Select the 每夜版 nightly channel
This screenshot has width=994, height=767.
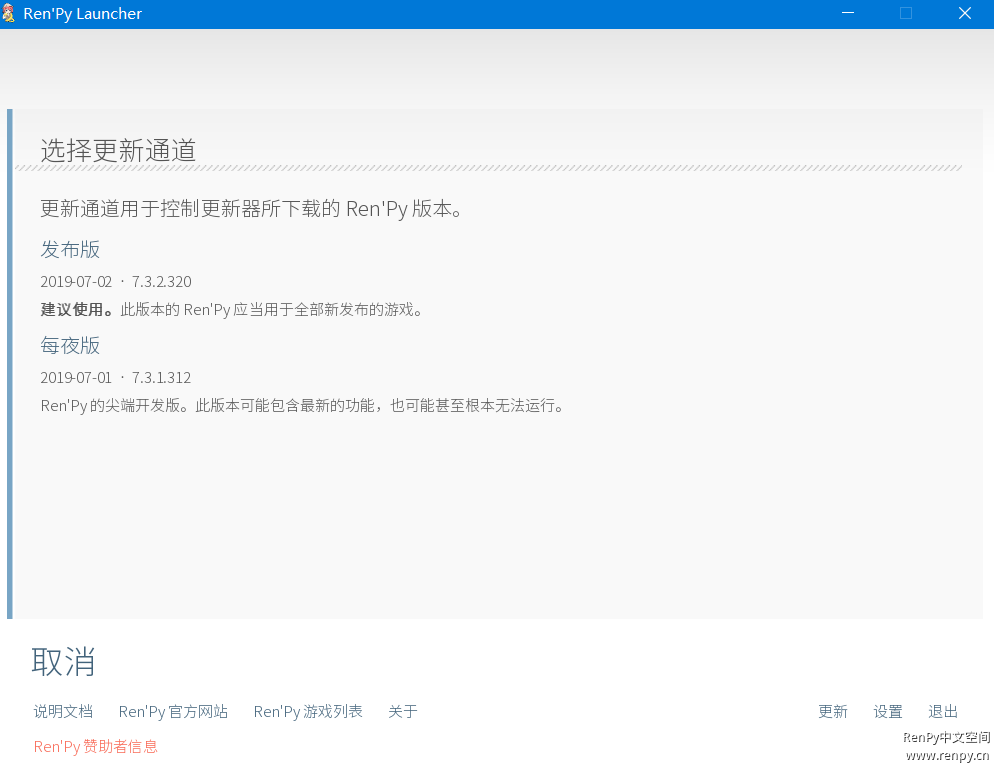coord(70,345)
